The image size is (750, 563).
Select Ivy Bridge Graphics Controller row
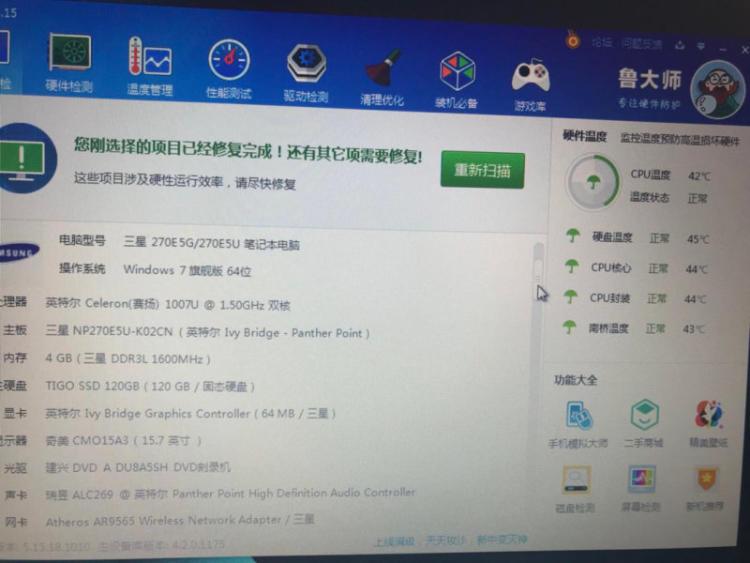pos(168,413)
